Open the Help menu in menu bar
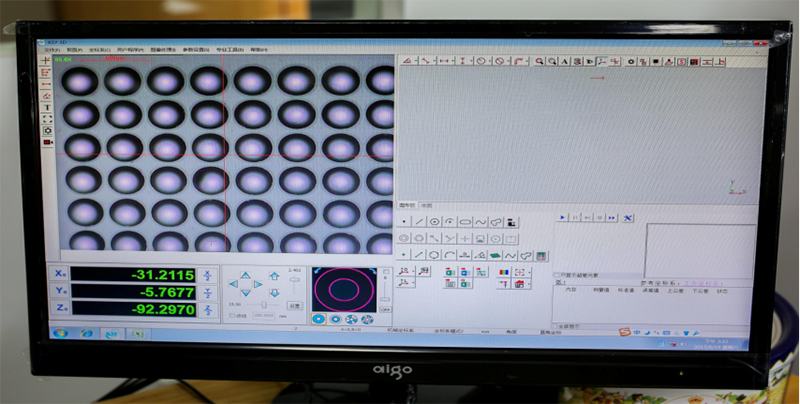Image resolution: width=800 pixels, height=404 pixels. pos(258,48)
